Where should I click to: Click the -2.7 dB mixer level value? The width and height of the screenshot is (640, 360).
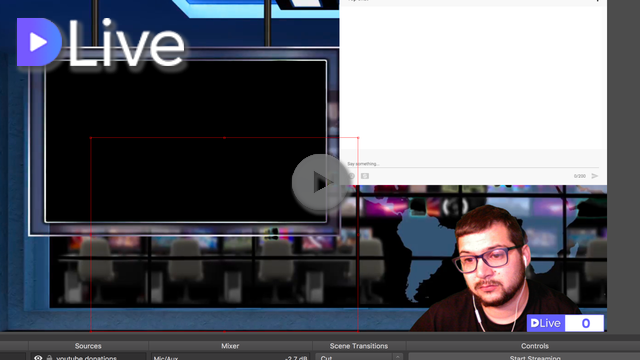(296, 358)
